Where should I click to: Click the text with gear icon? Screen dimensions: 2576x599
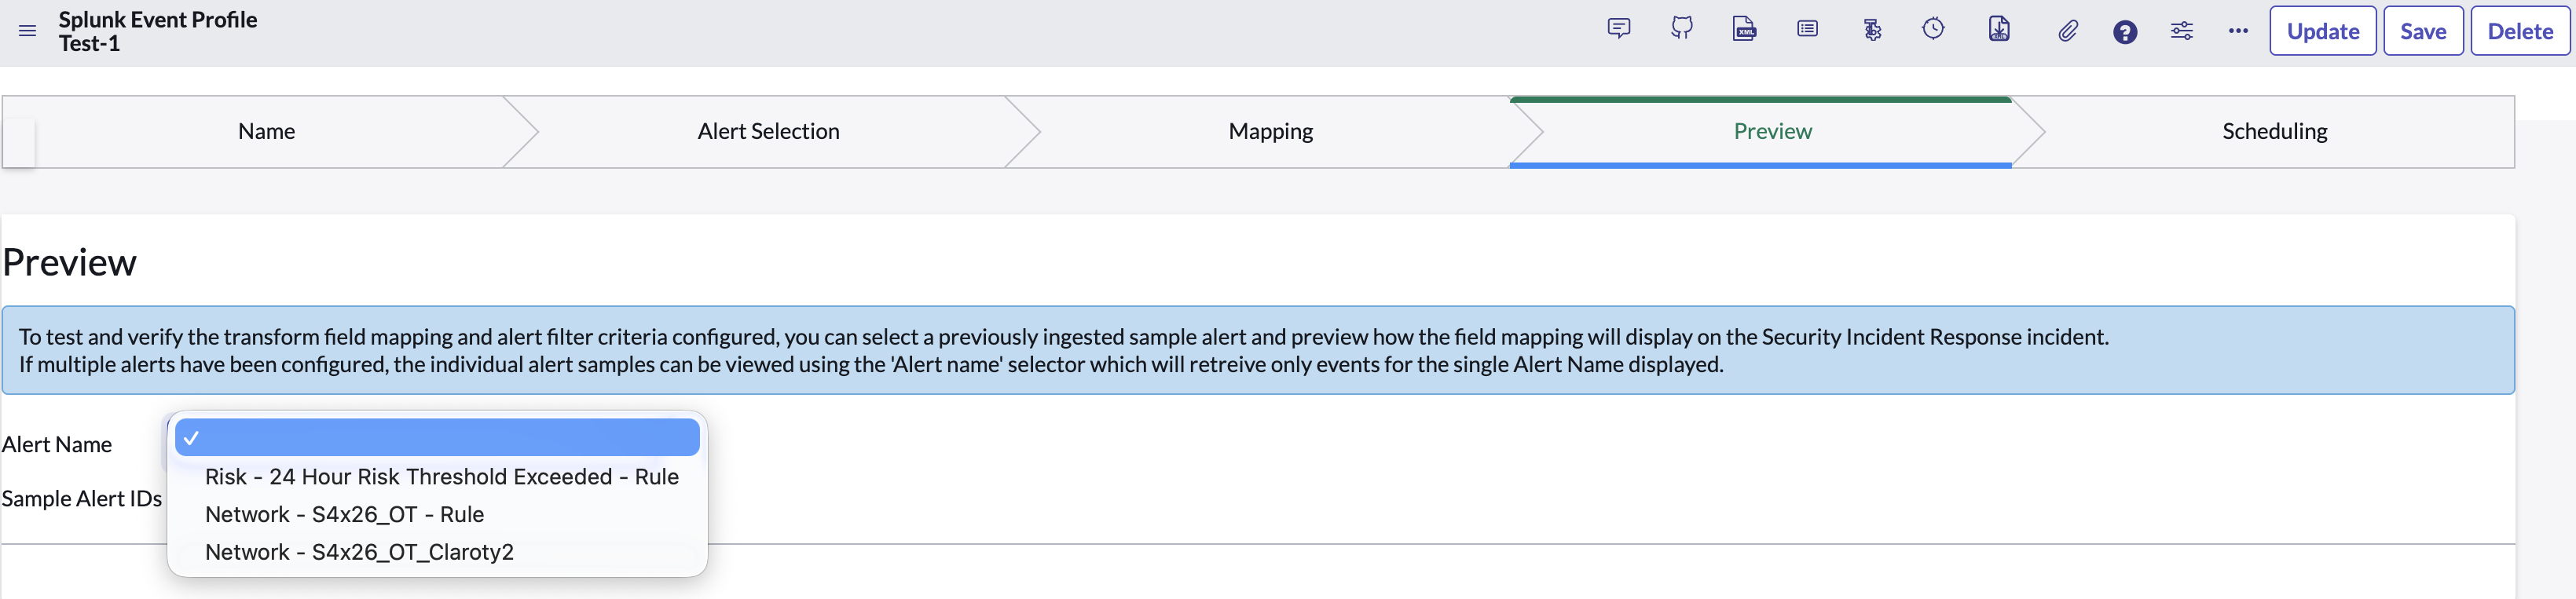(x=1872, y=30)
